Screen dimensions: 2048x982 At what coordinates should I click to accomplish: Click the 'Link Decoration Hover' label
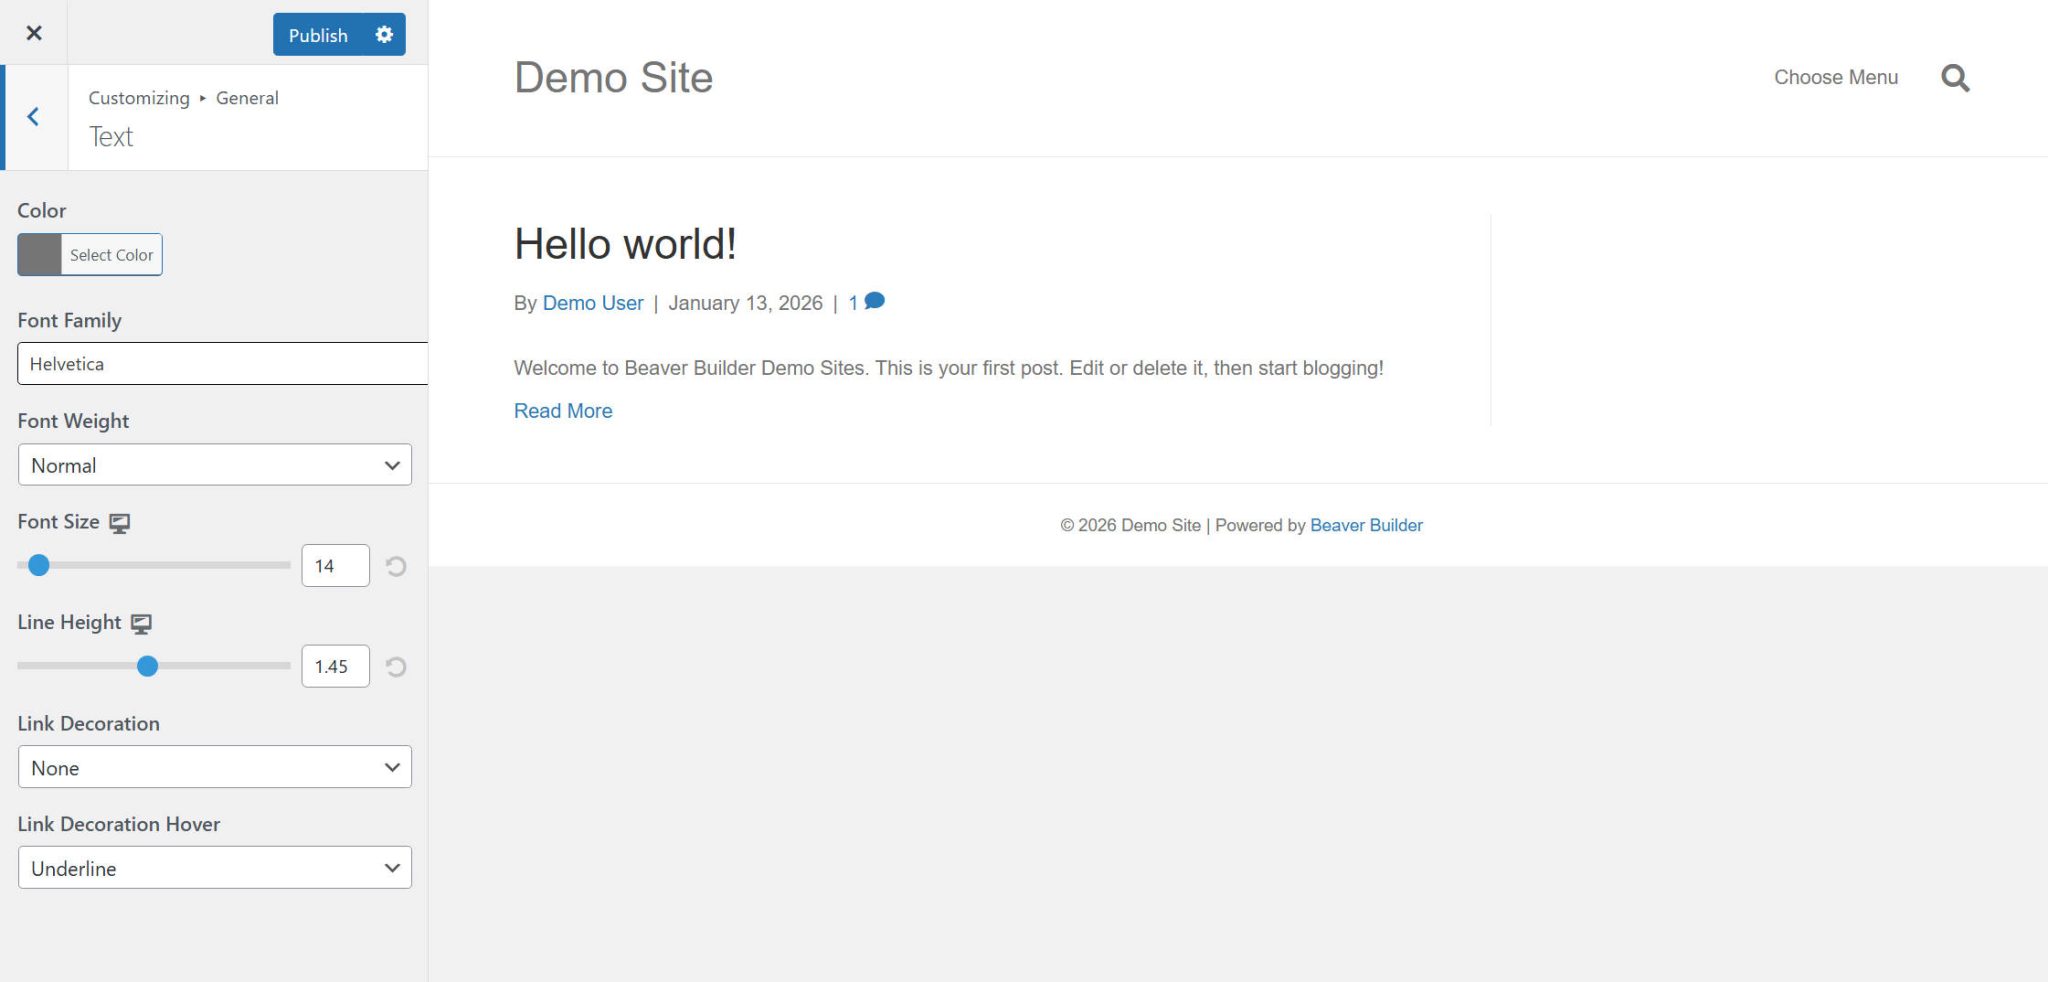119,824
